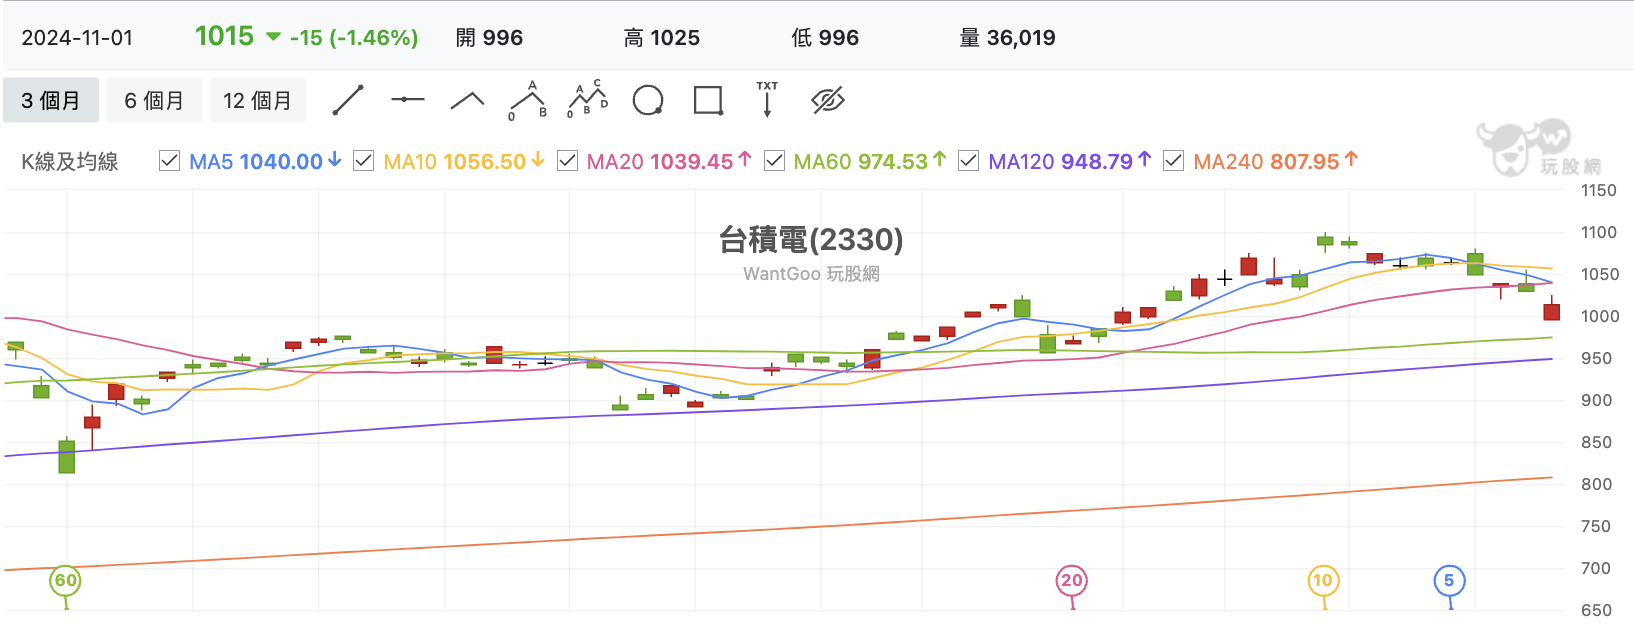This screenshot has height=626, width=1634.
Task: Select the rectangle drawing tool
Action: [x=708, y=100]
